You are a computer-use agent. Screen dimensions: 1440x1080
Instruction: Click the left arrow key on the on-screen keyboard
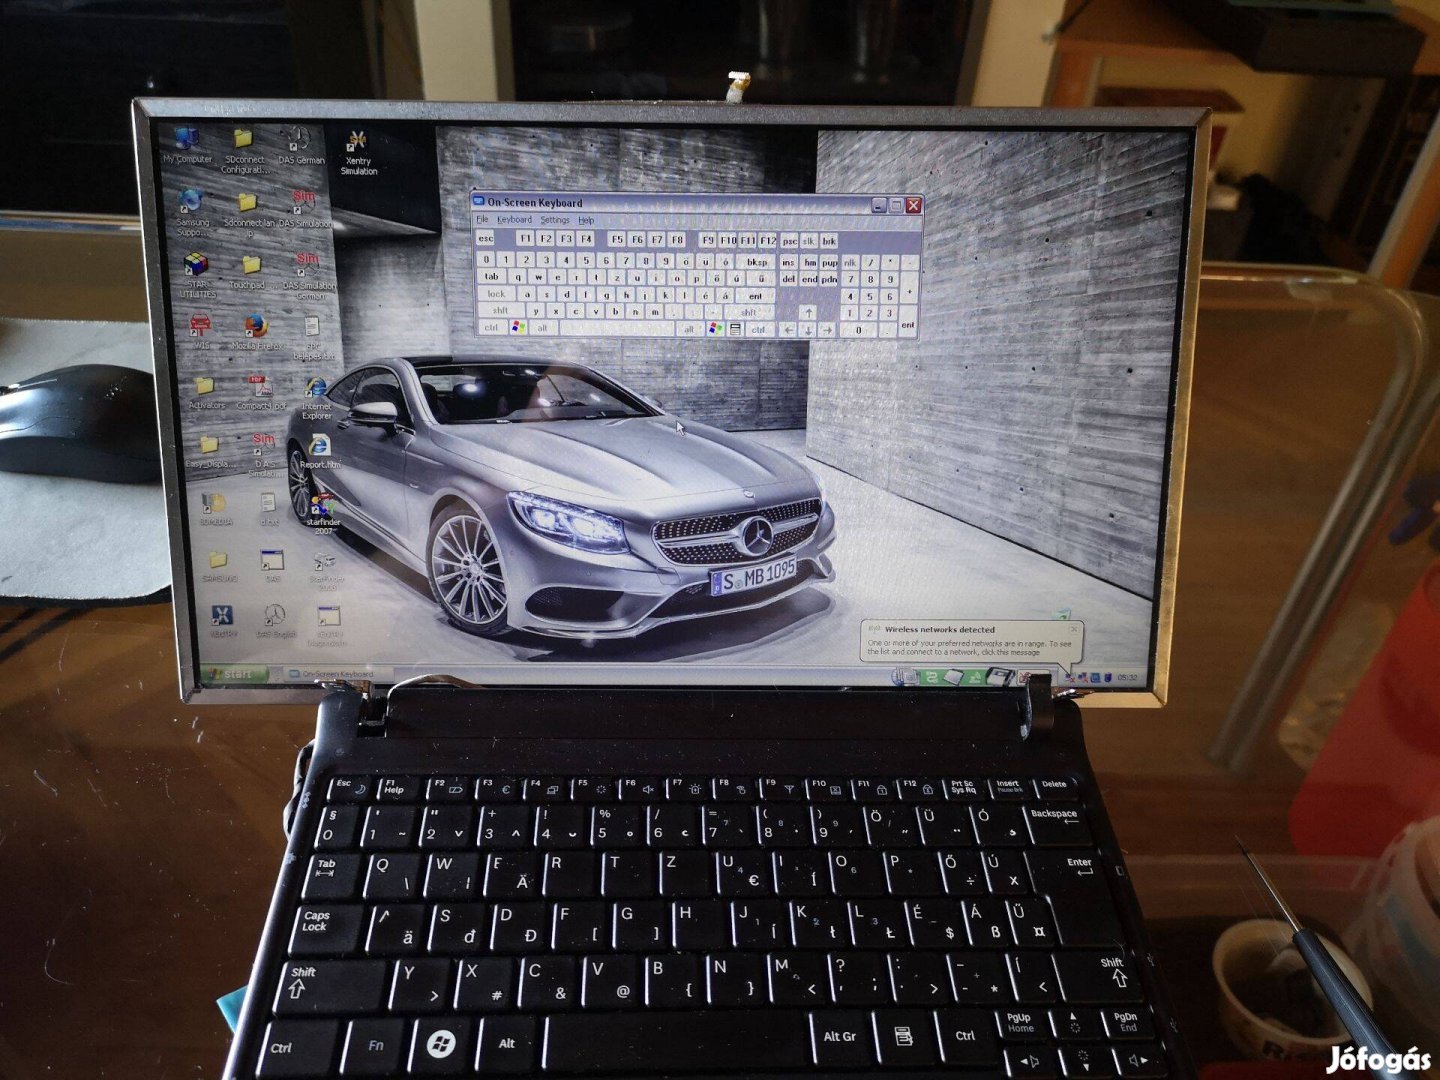pyautogui.click(x=789, y=330)
